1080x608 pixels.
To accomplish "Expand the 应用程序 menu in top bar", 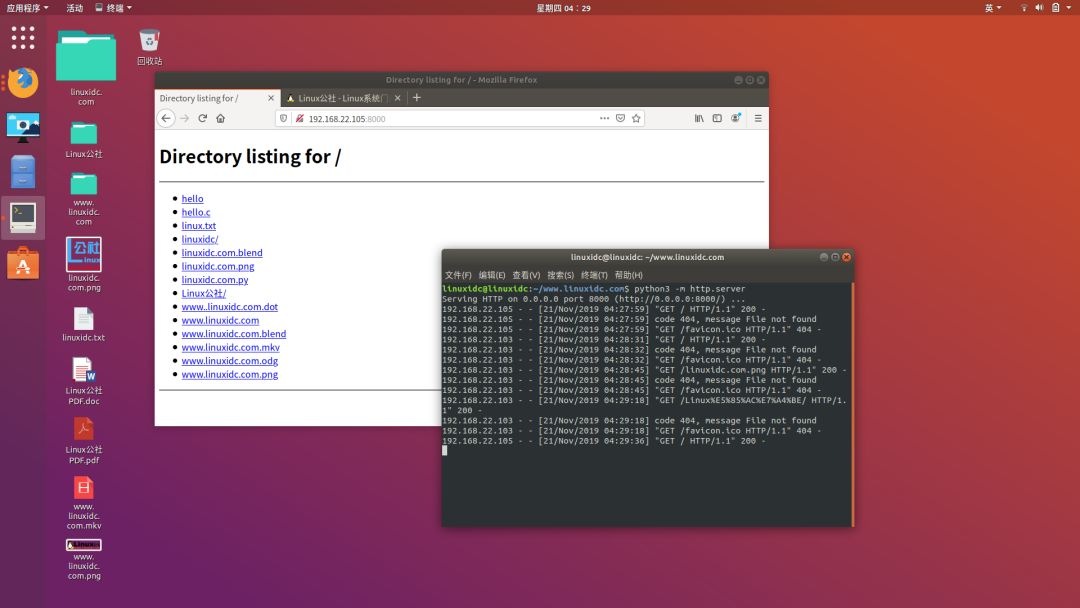I will point(28,8).
